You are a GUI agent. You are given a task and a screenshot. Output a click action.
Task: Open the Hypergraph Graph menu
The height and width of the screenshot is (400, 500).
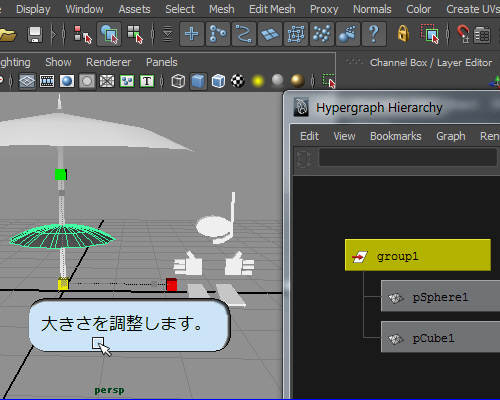tap(451, 136)
